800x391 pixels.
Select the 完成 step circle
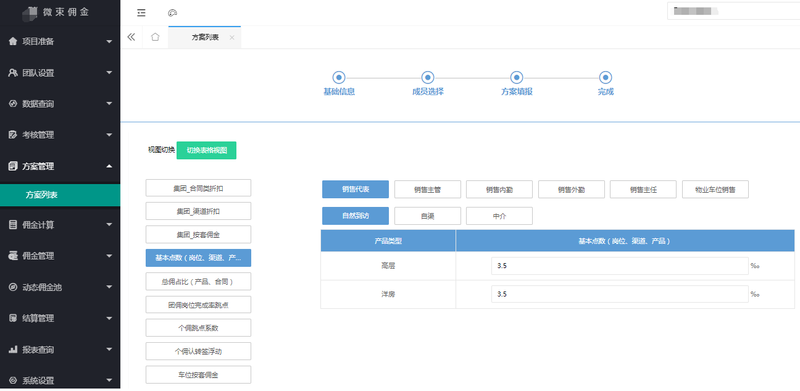coord(605,78)
